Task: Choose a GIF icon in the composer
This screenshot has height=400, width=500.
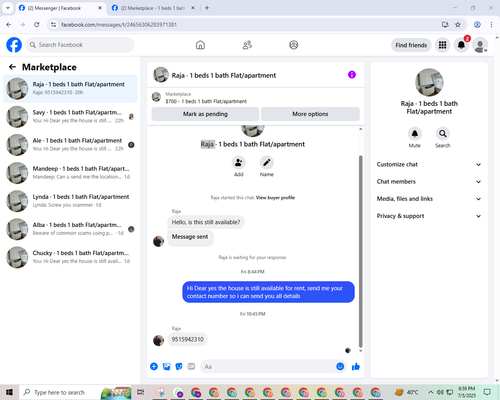Action: 191,367
